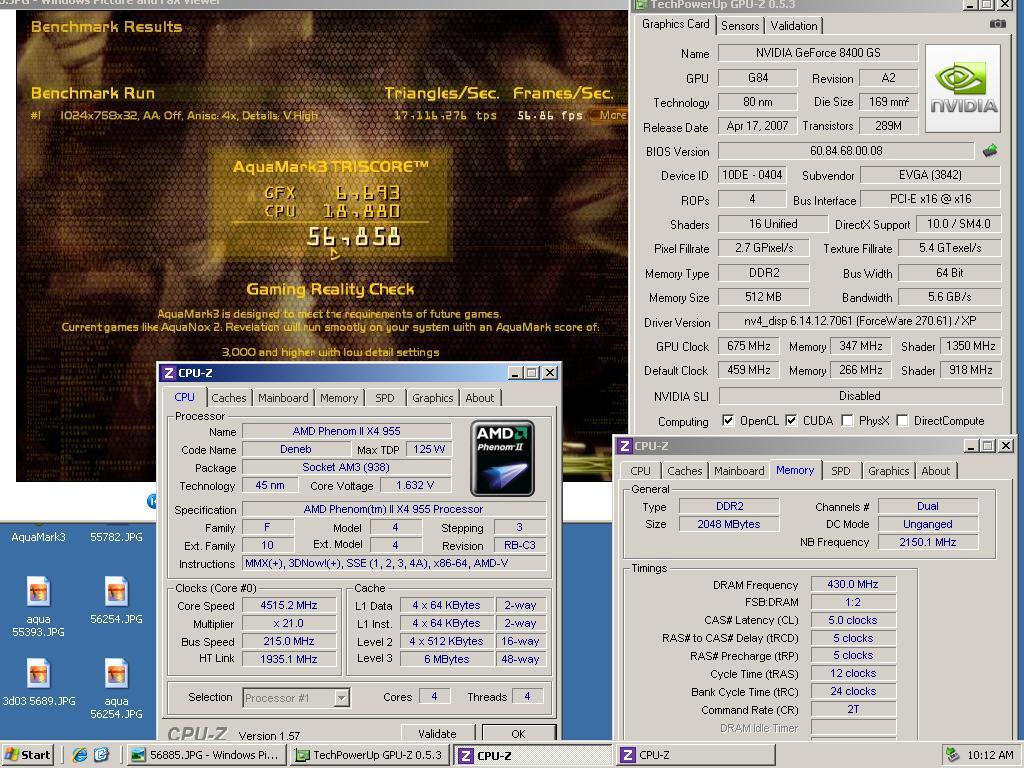
Task: Click the DRAM Frequency value 430.0 MHz
Action: (x=853, y=584)
